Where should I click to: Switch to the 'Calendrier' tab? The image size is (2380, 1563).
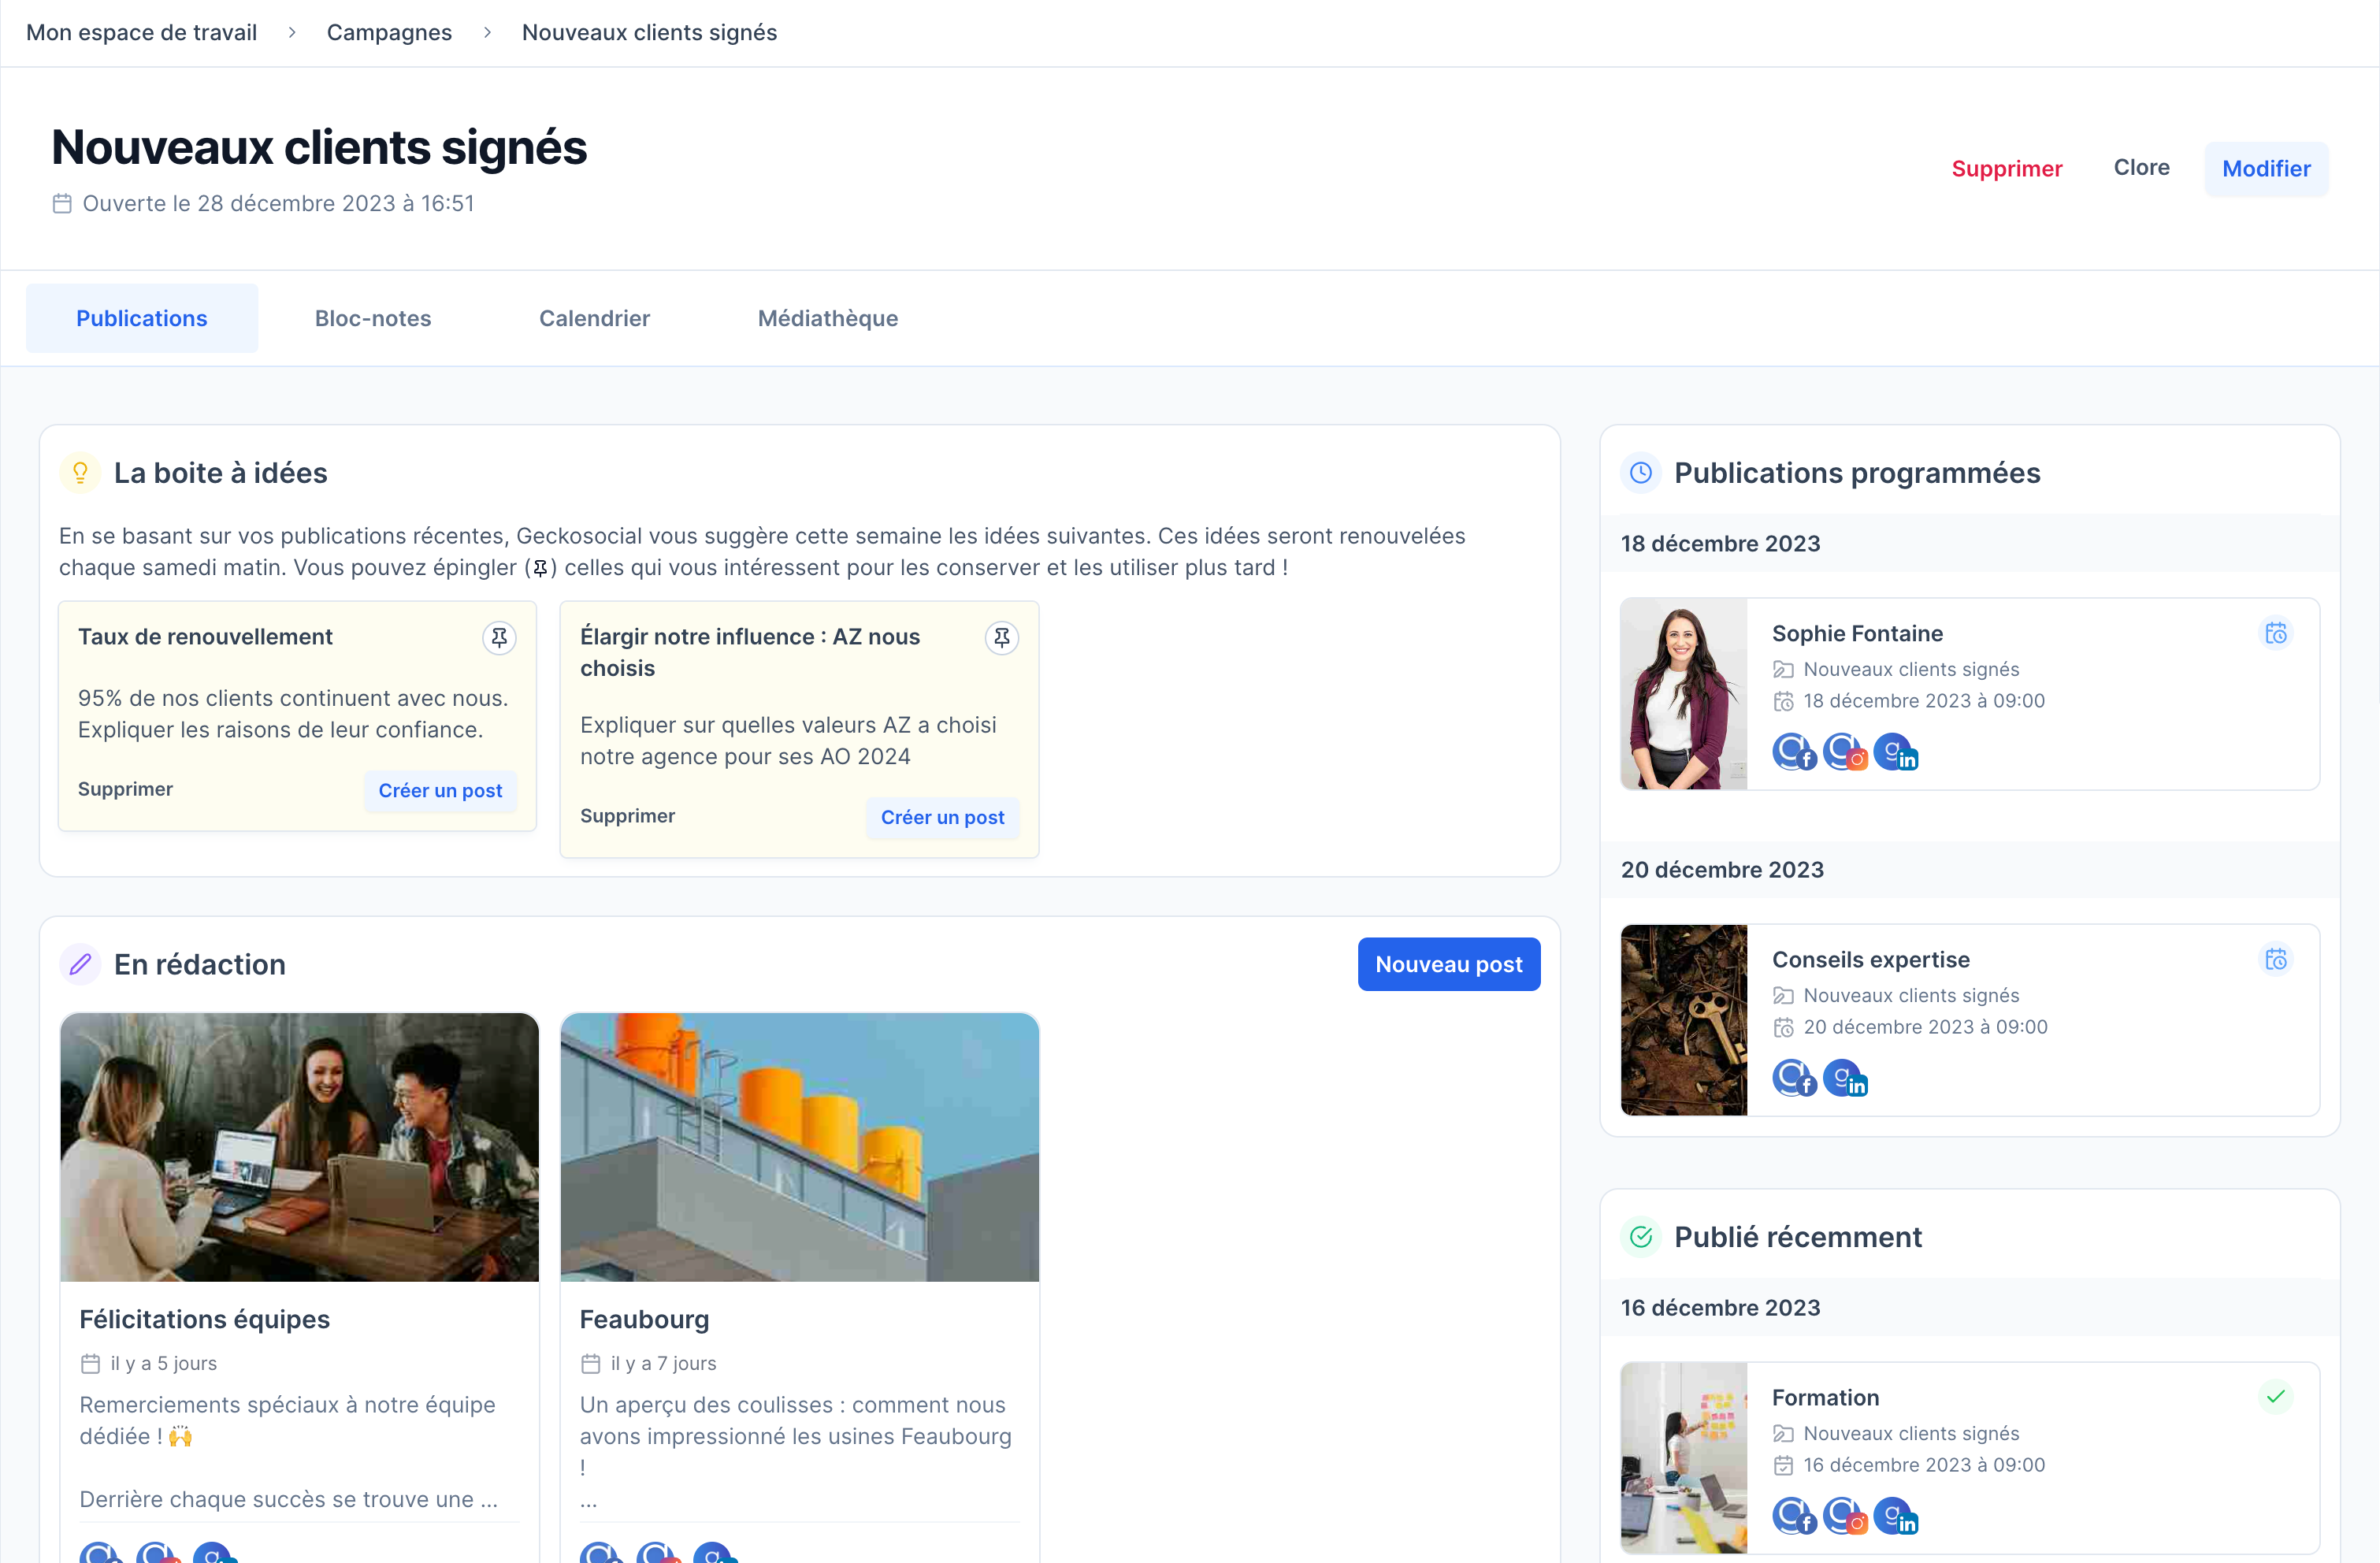[x=595, y=317]
